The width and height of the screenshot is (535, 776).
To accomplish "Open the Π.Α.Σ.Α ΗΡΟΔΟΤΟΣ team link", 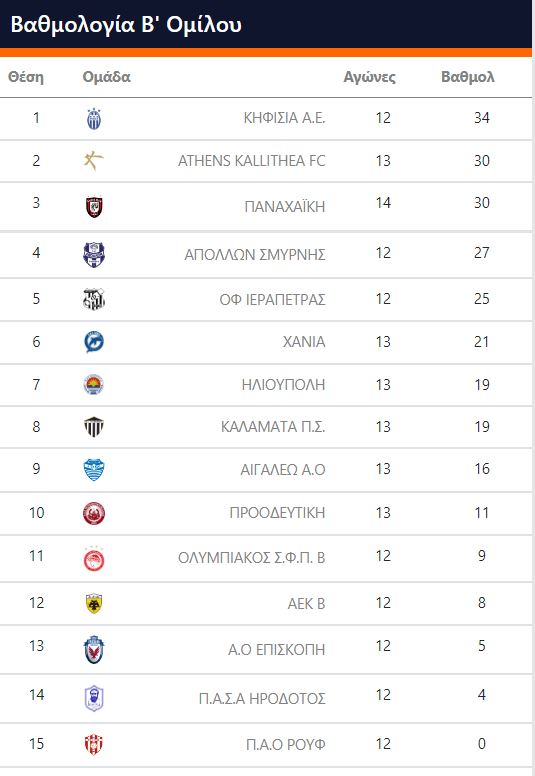I will click(x=262, y=698).
